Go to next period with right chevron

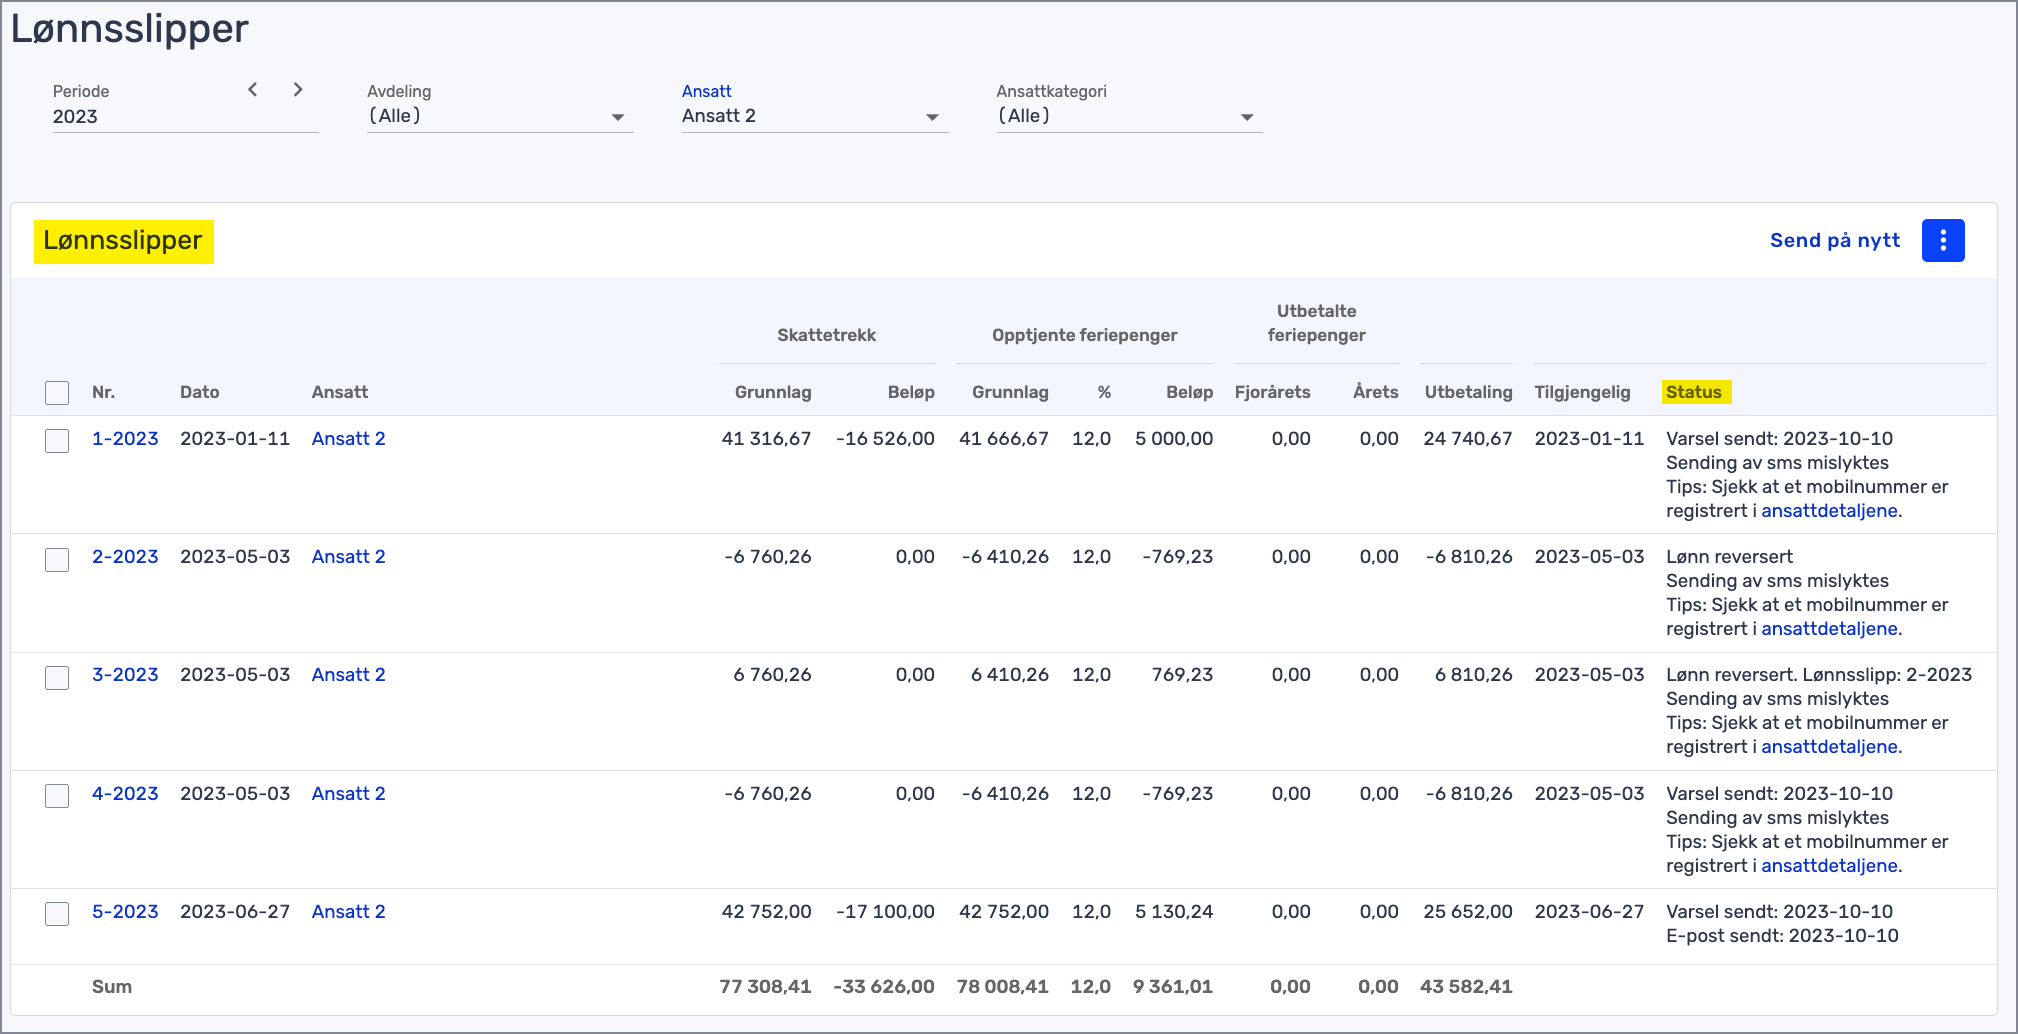[x=297, y=90]
